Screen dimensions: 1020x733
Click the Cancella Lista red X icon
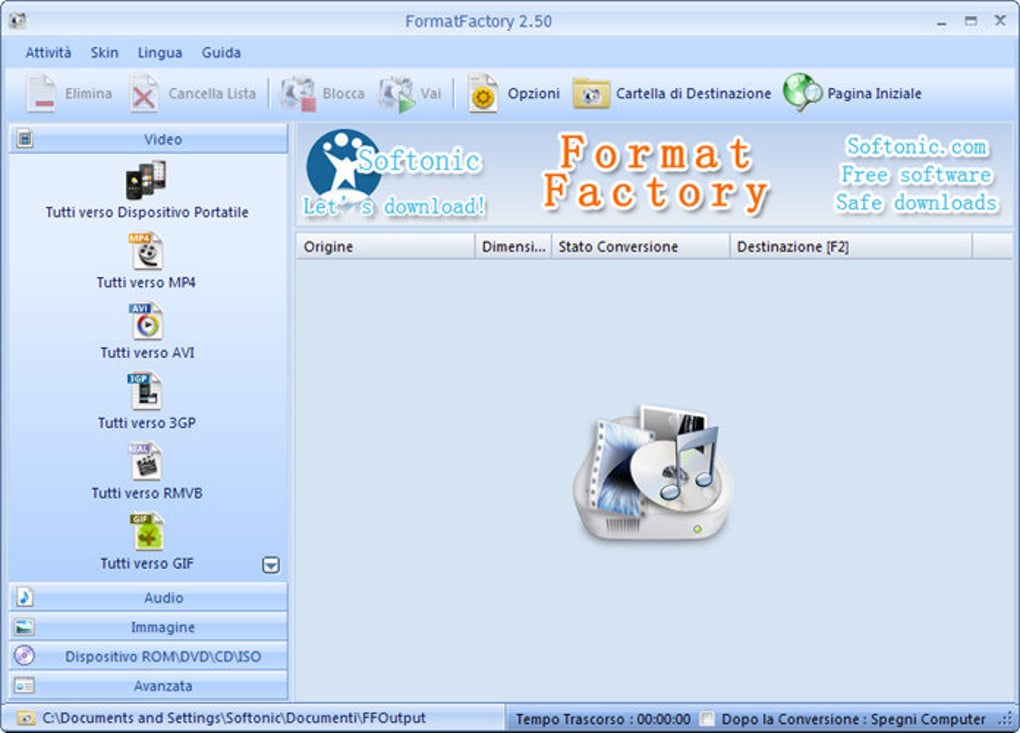click(x=144, y=94)
